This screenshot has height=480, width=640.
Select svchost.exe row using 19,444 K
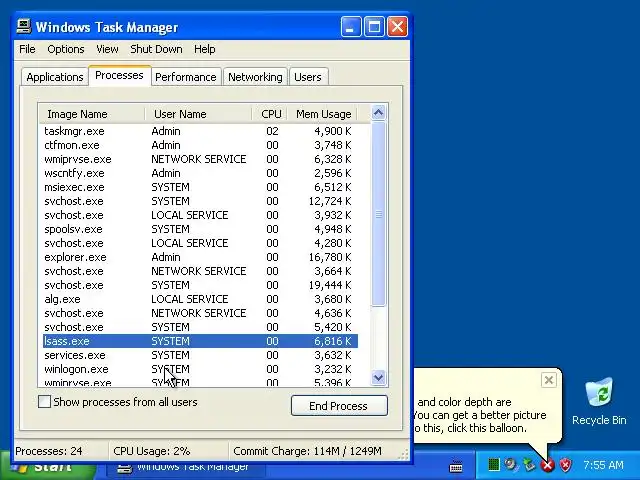[200, 285]
